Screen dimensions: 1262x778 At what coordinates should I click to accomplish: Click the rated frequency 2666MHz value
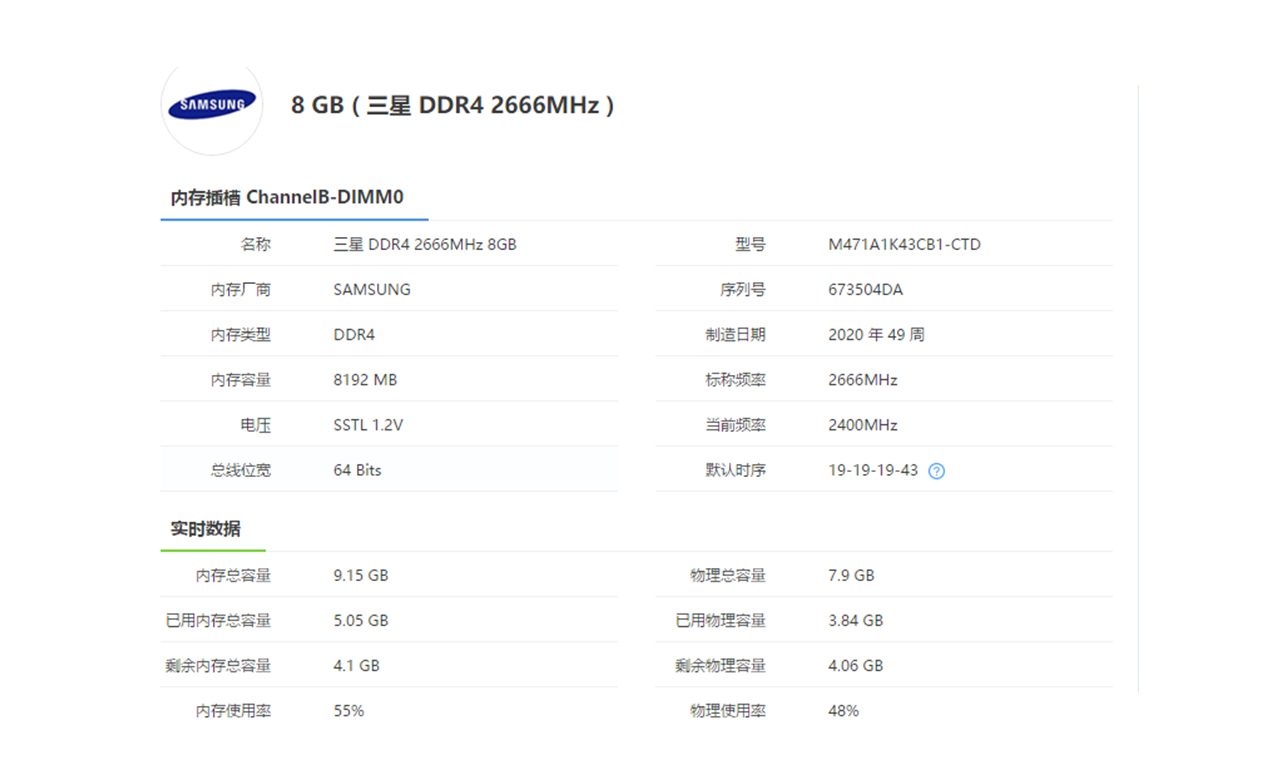click(x=863, y=380)
